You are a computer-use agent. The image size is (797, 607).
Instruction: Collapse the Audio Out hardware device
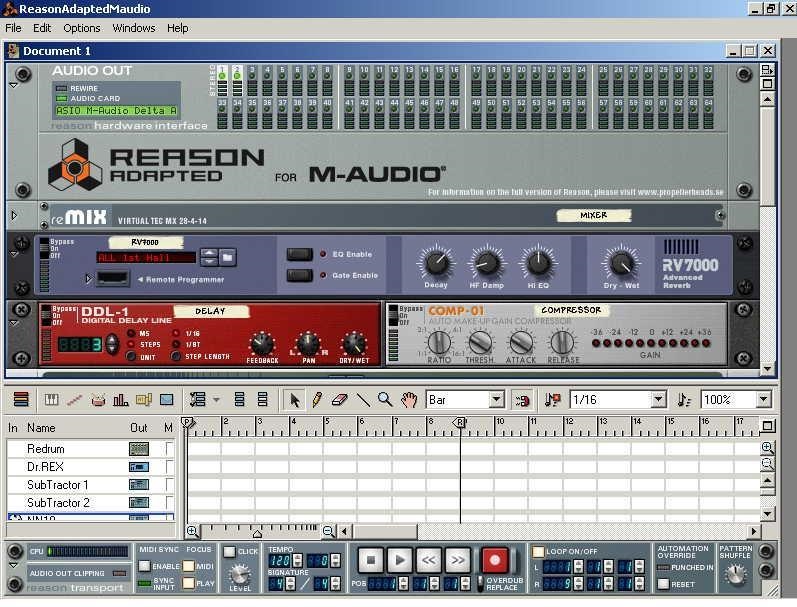click(14, 85)
